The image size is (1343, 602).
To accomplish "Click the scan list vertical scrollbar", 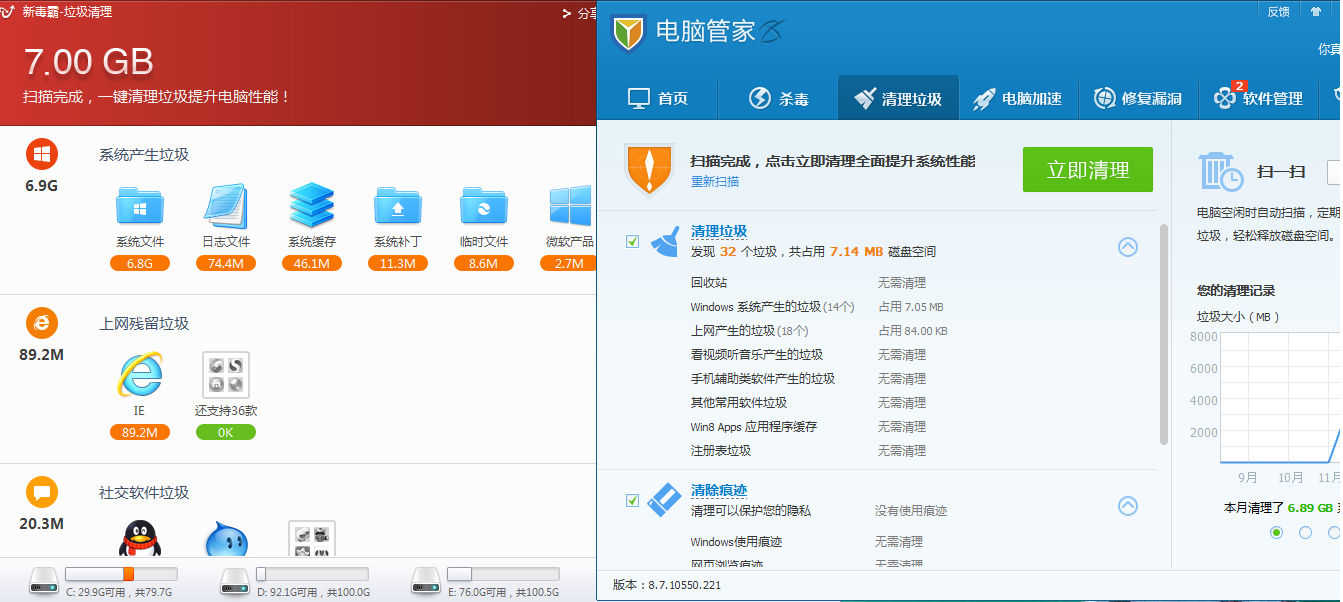I will pyautogui.click(x=1163, y=334).
